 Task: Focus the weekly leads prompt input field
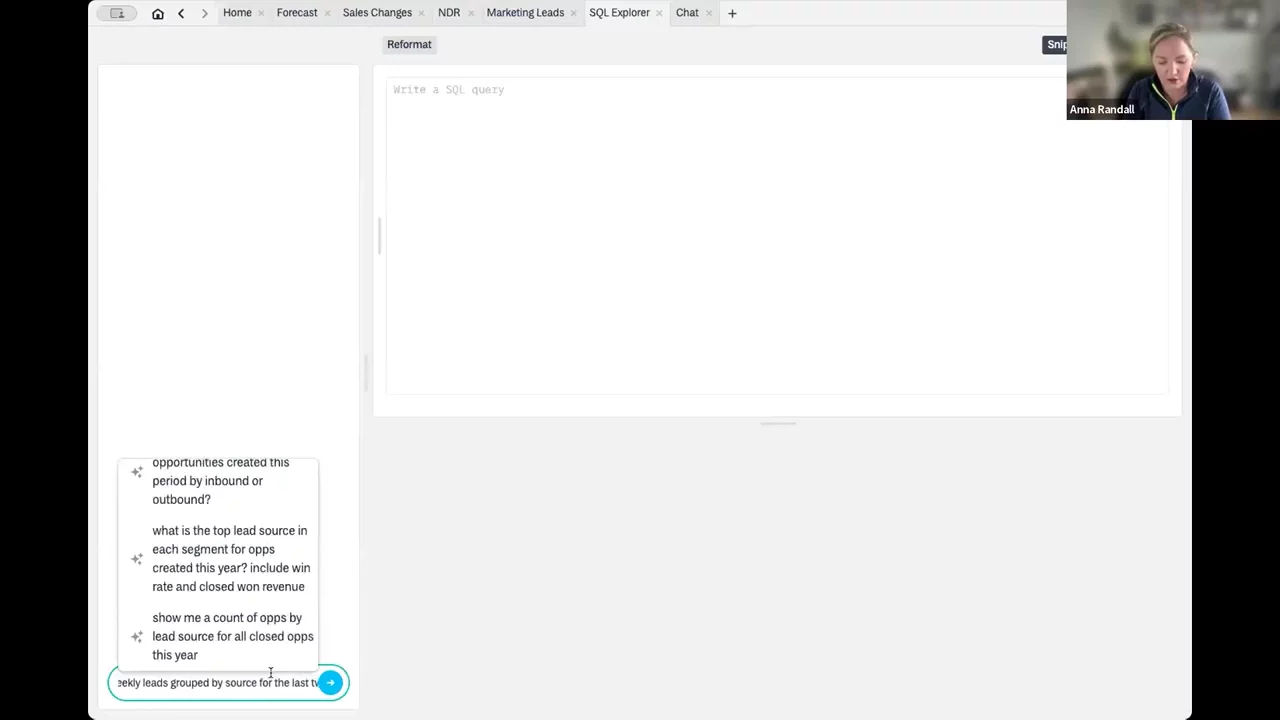coord(215,683)
